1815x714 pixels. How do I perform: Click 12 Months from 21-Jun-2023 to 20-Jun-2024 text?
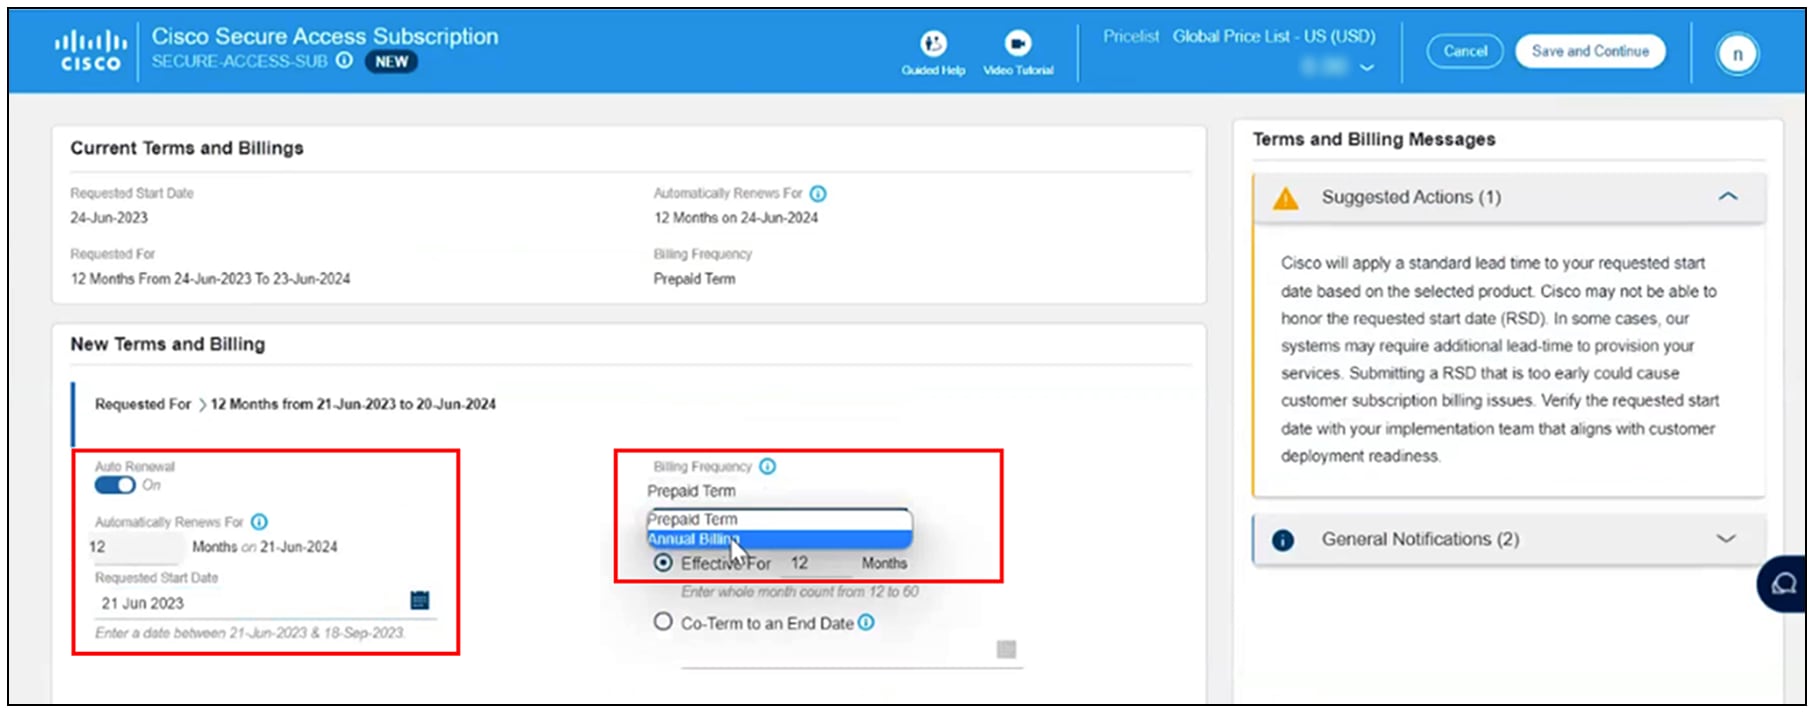point(353,405)
